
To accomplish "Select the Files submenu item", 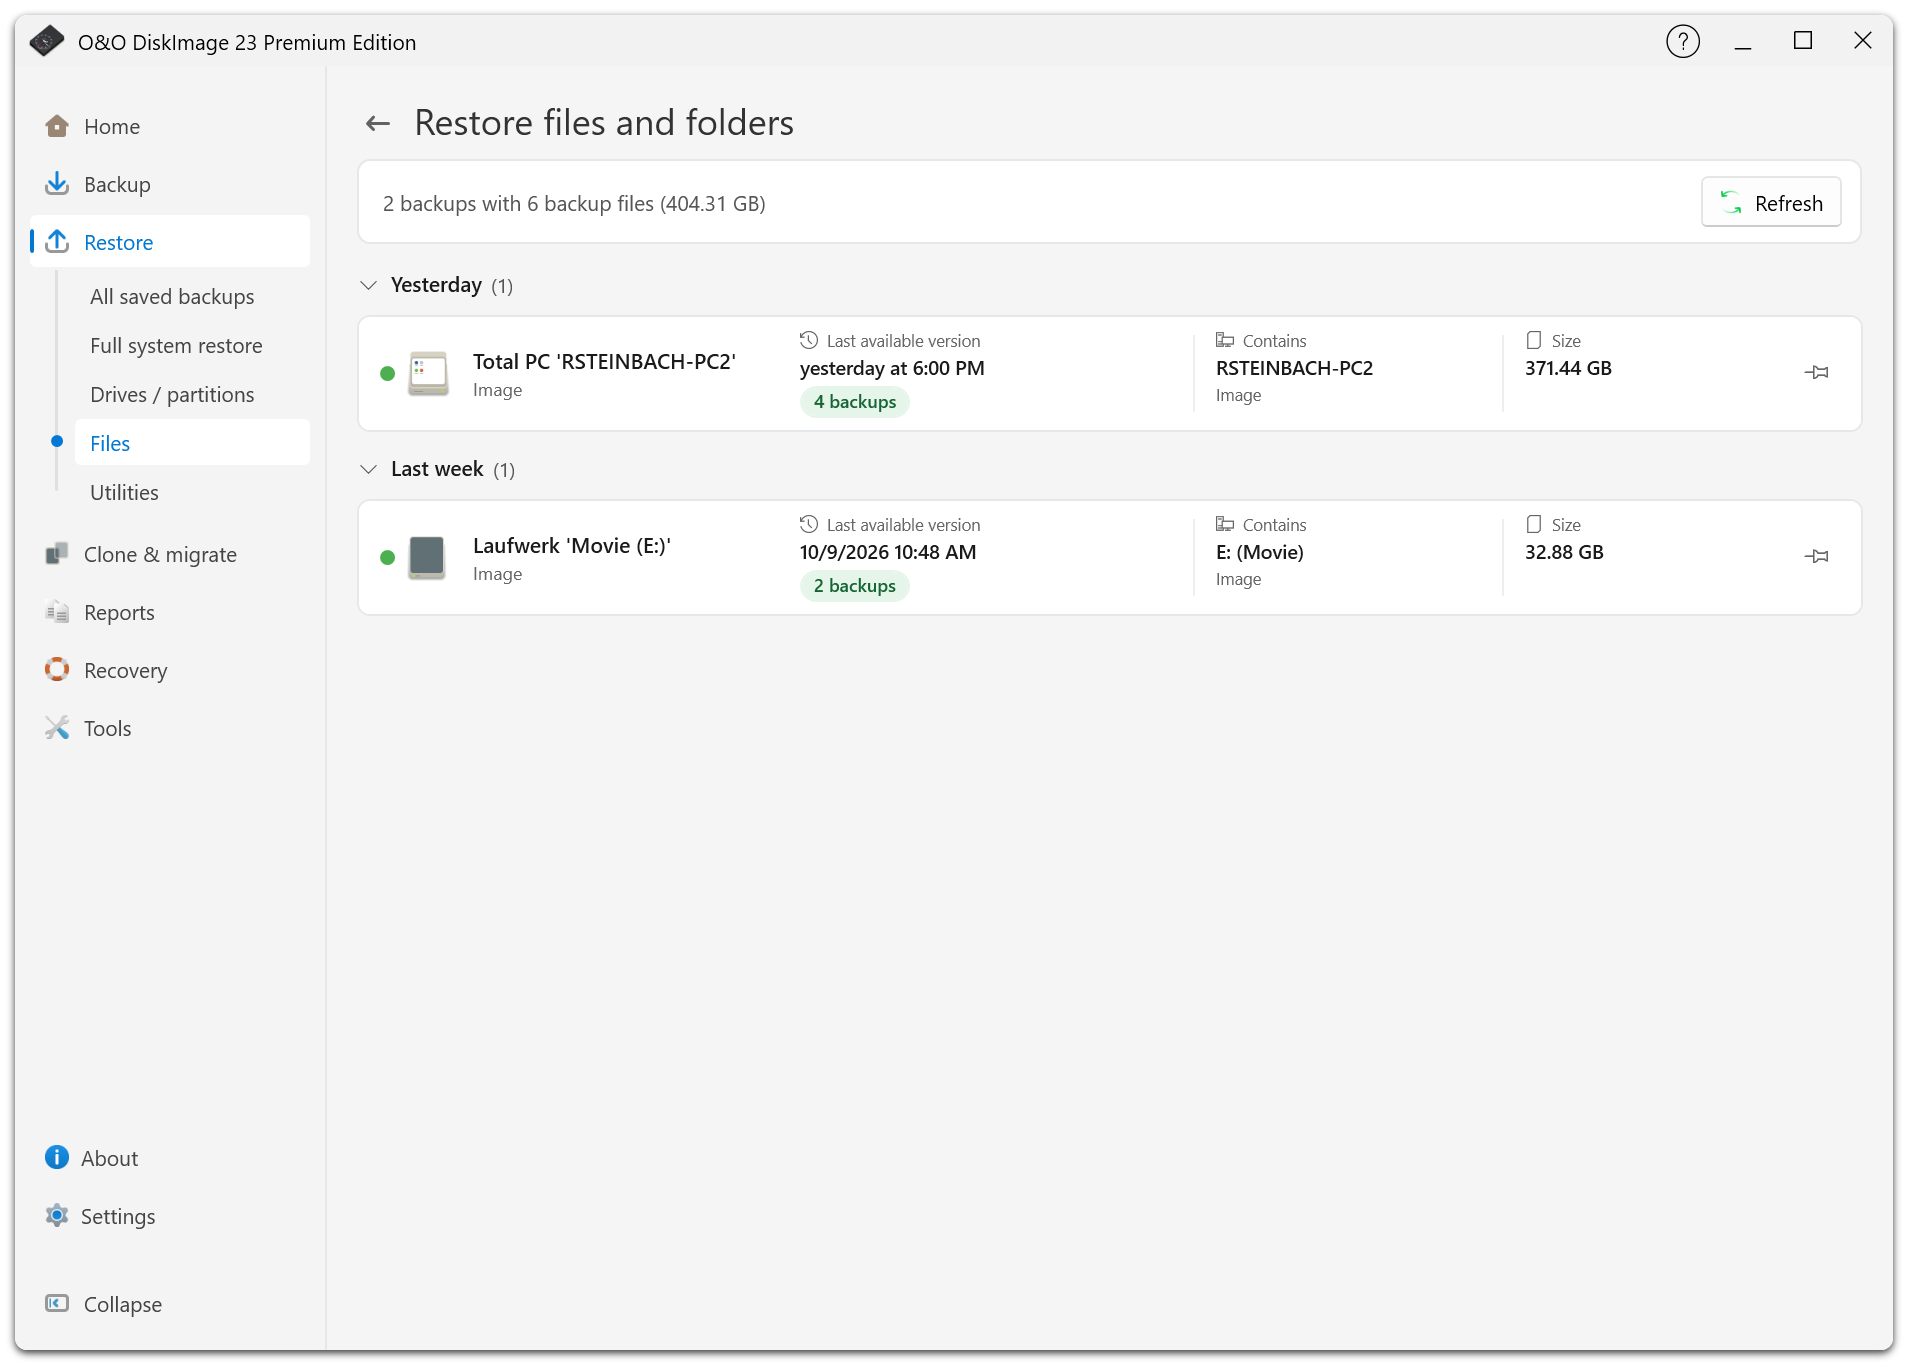I will pos(192,443).
